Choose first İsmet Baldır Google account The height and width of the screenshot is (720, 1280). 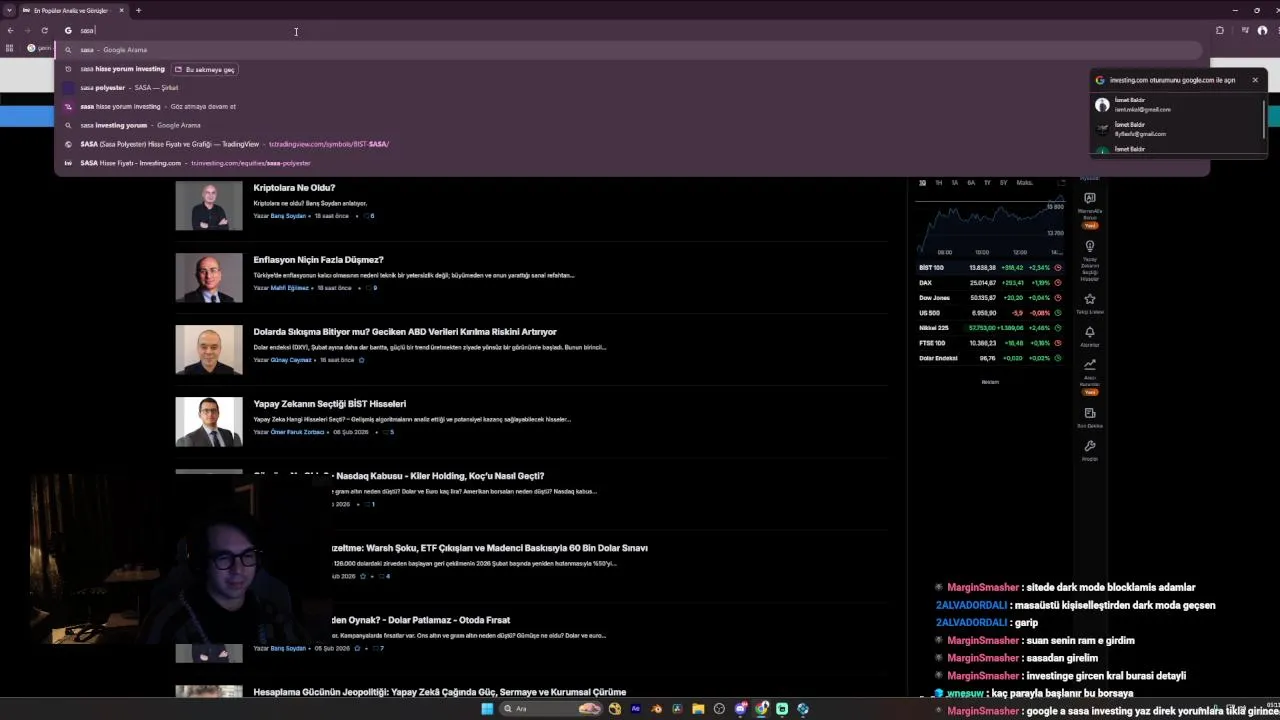[1178, 105]
